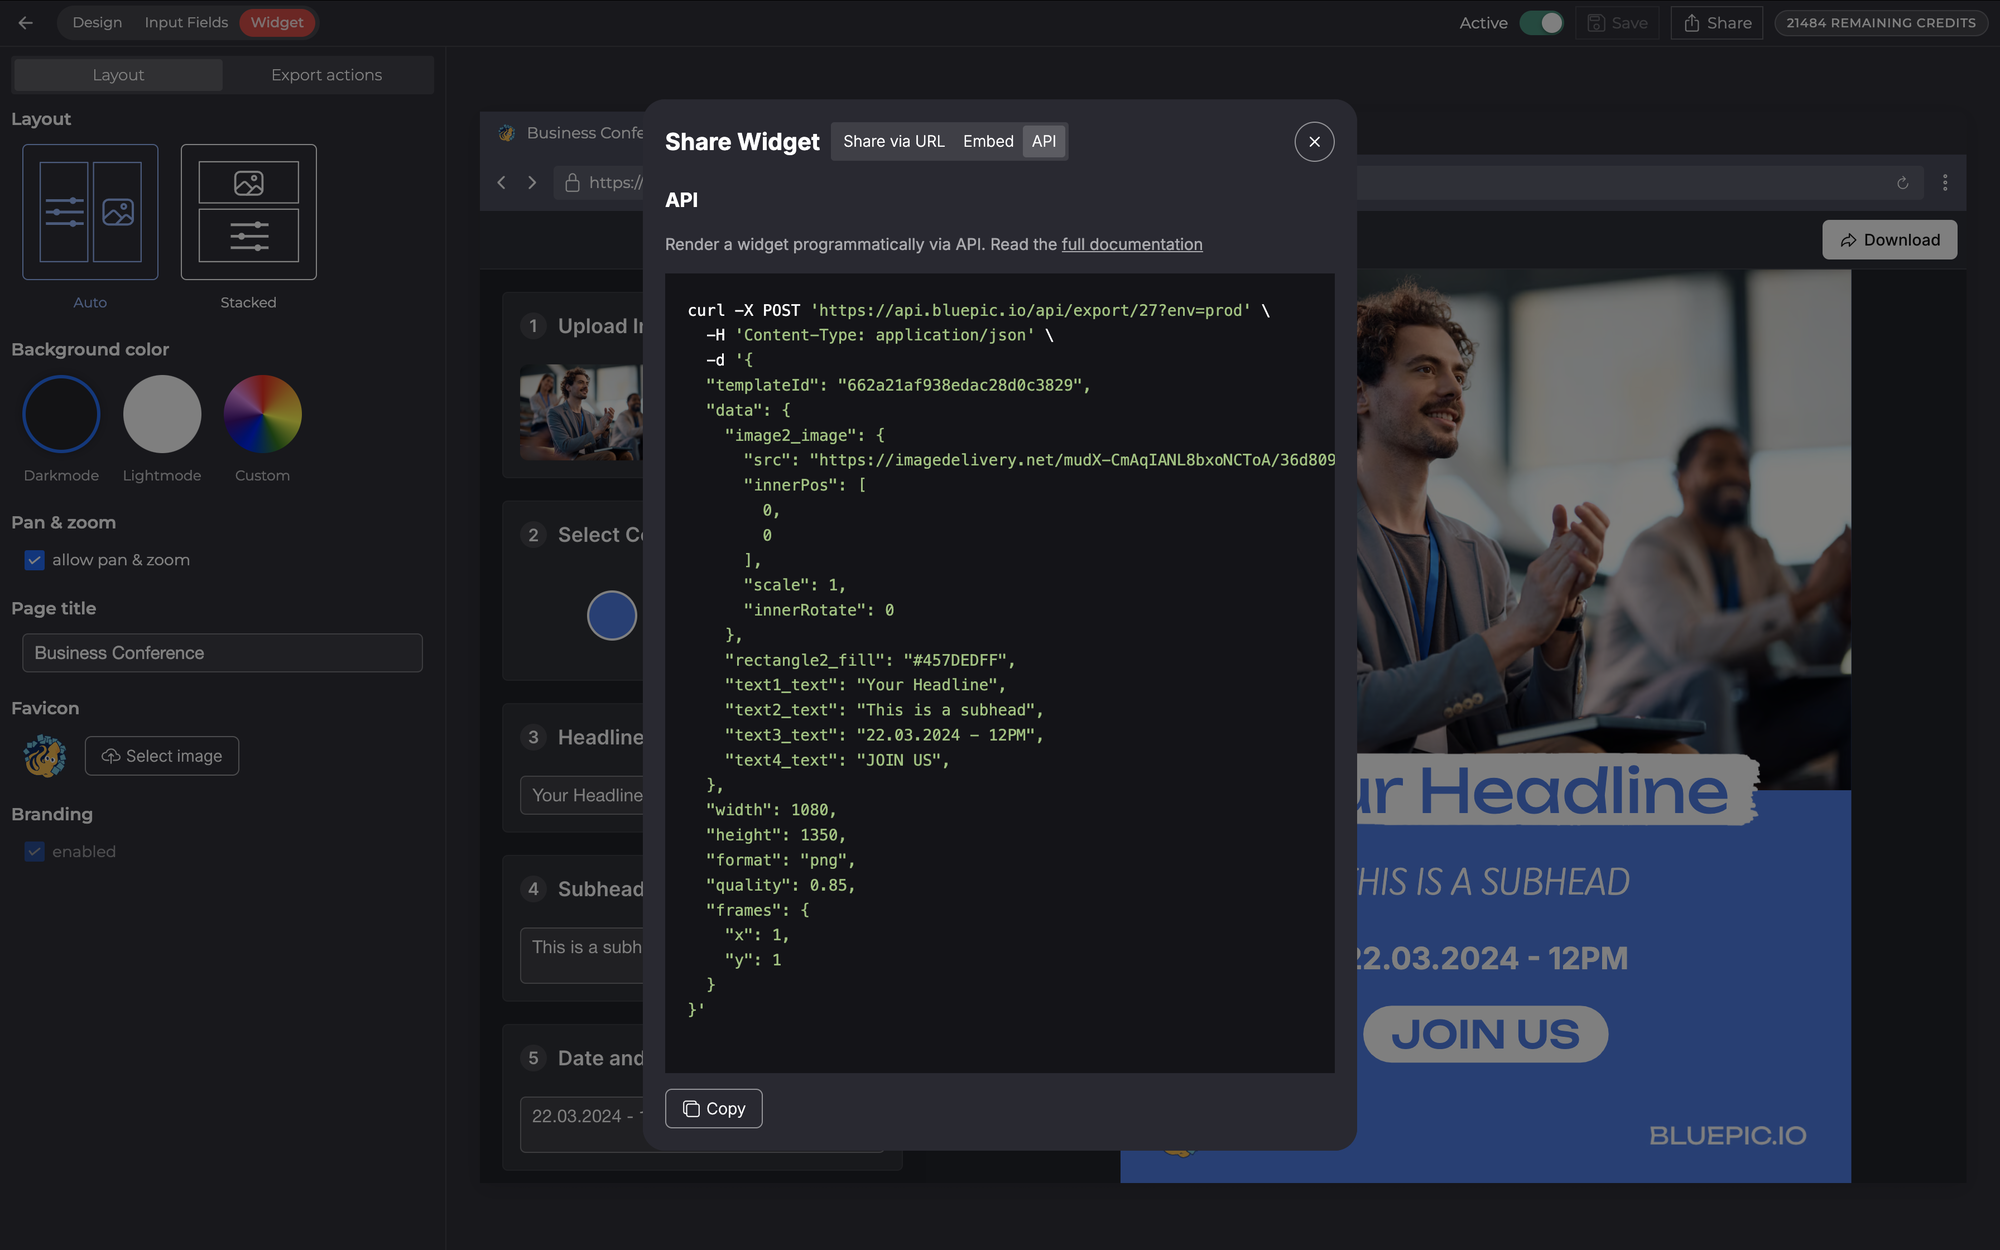The width and height of the screenshot is (2000, 1250).
Task: Click the date input showing 22.03.2024
Action: pyautogui.click(x=582, y=1124)
